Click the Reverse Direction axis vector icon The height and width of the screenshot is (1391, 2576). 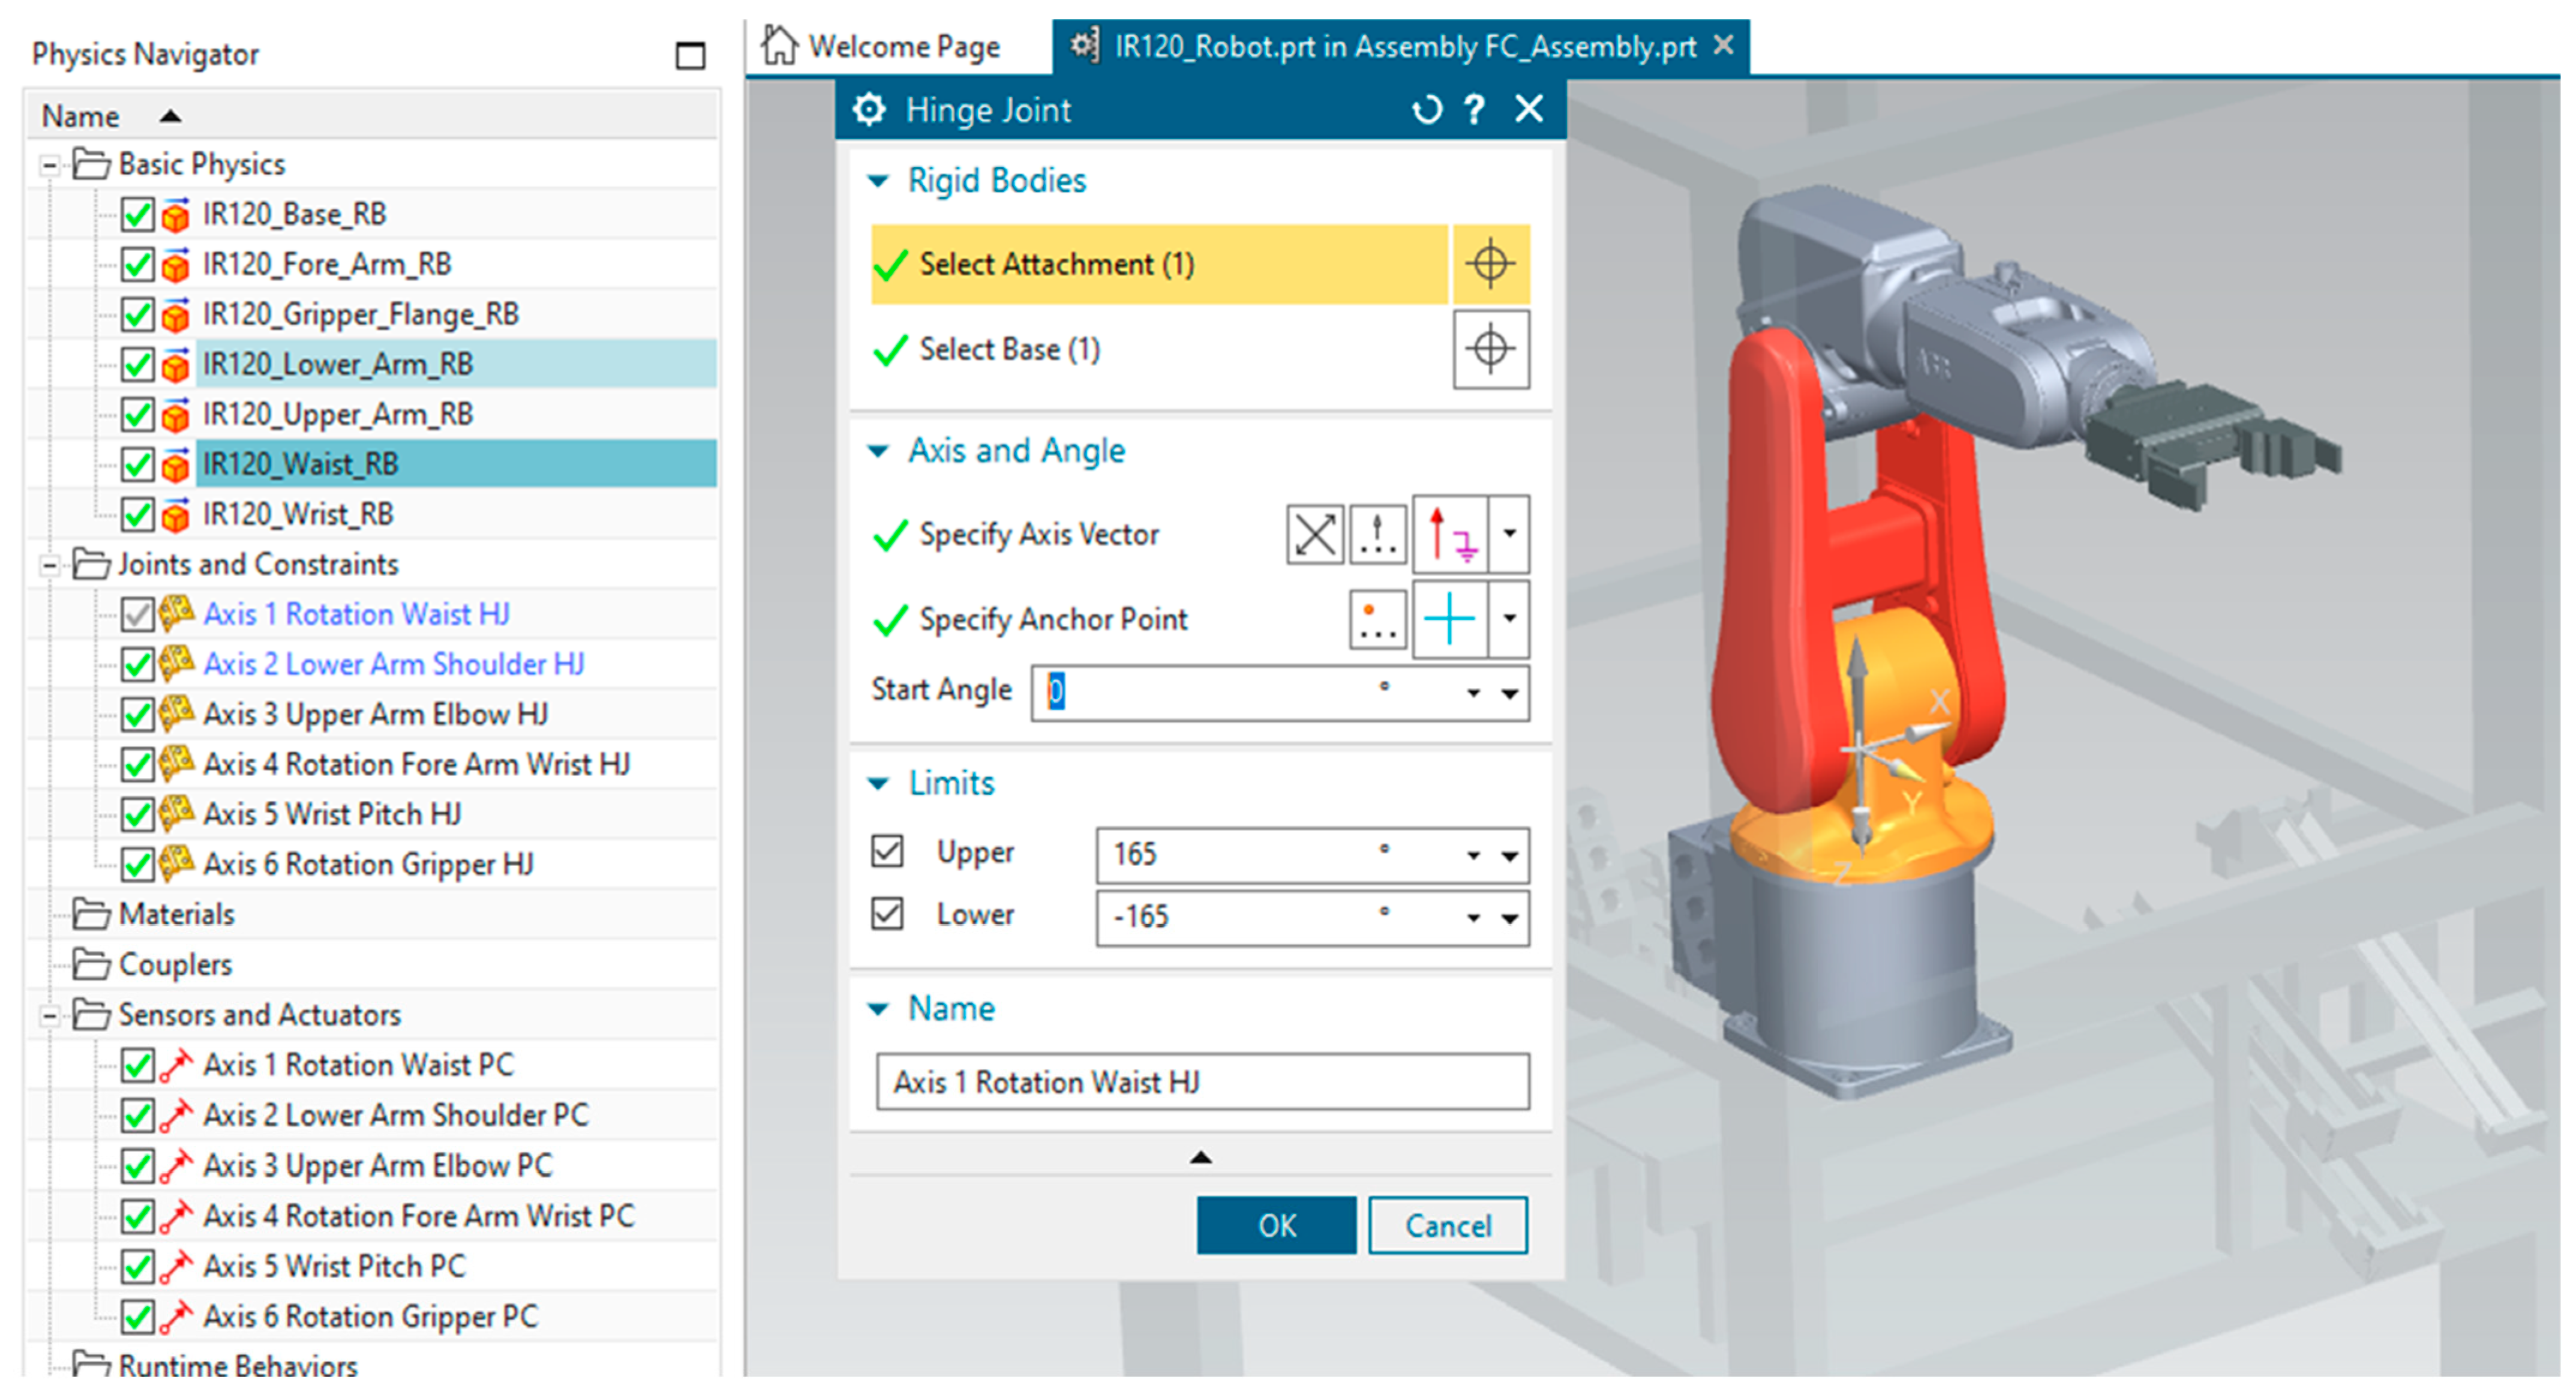tap(1314, 534)
